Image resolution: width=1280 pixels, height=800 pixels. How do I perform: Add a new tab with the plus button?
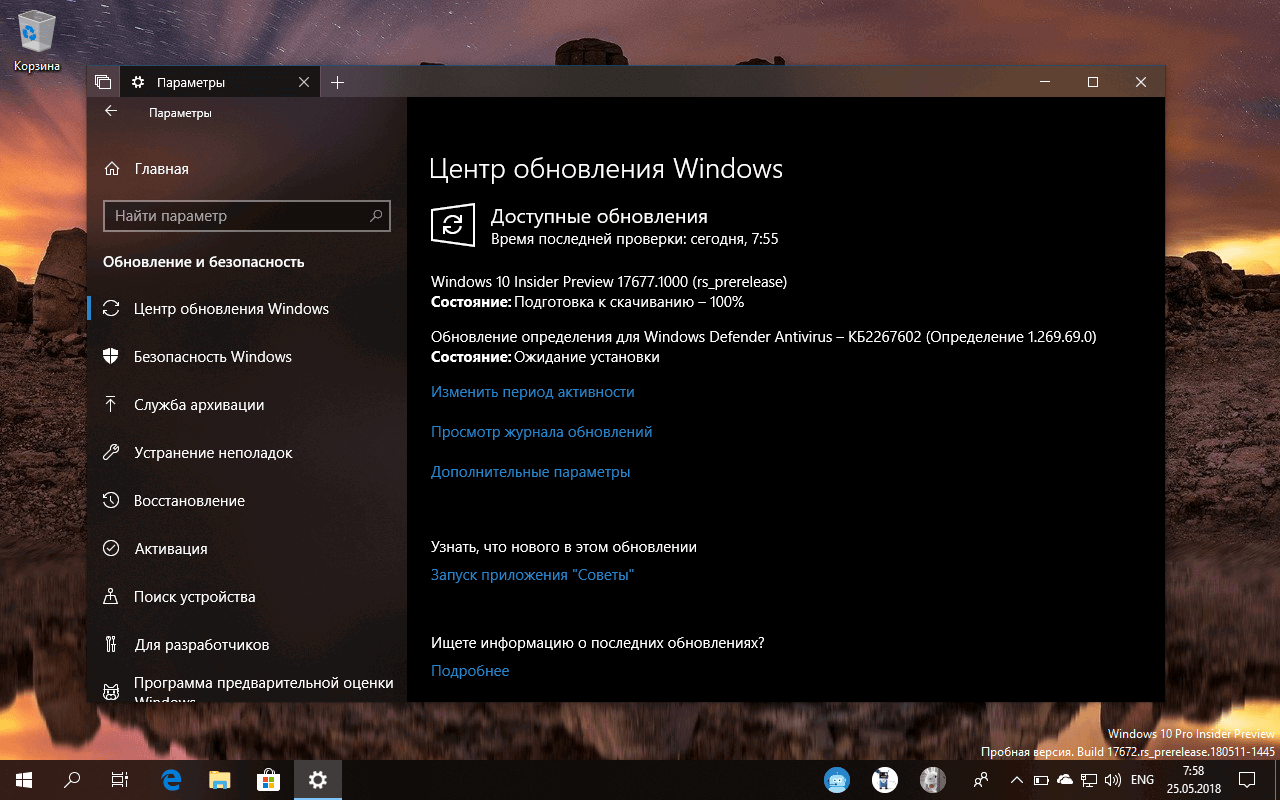click(x=337, y=82)
